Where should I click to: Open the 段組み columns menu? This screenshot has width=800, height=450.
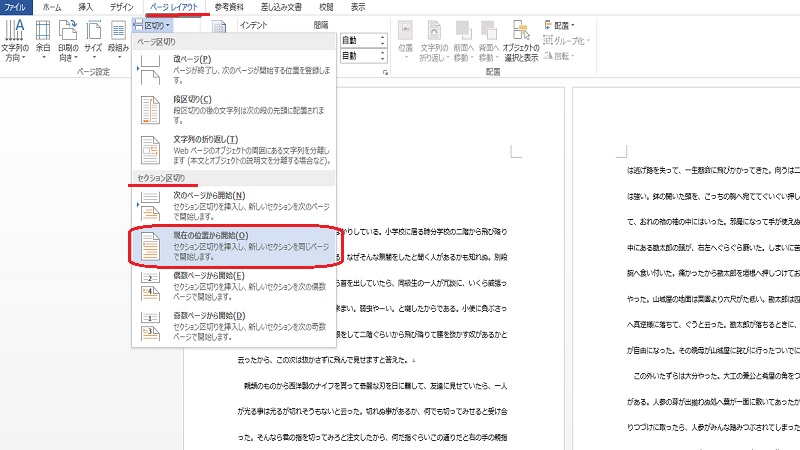point(118,41)
